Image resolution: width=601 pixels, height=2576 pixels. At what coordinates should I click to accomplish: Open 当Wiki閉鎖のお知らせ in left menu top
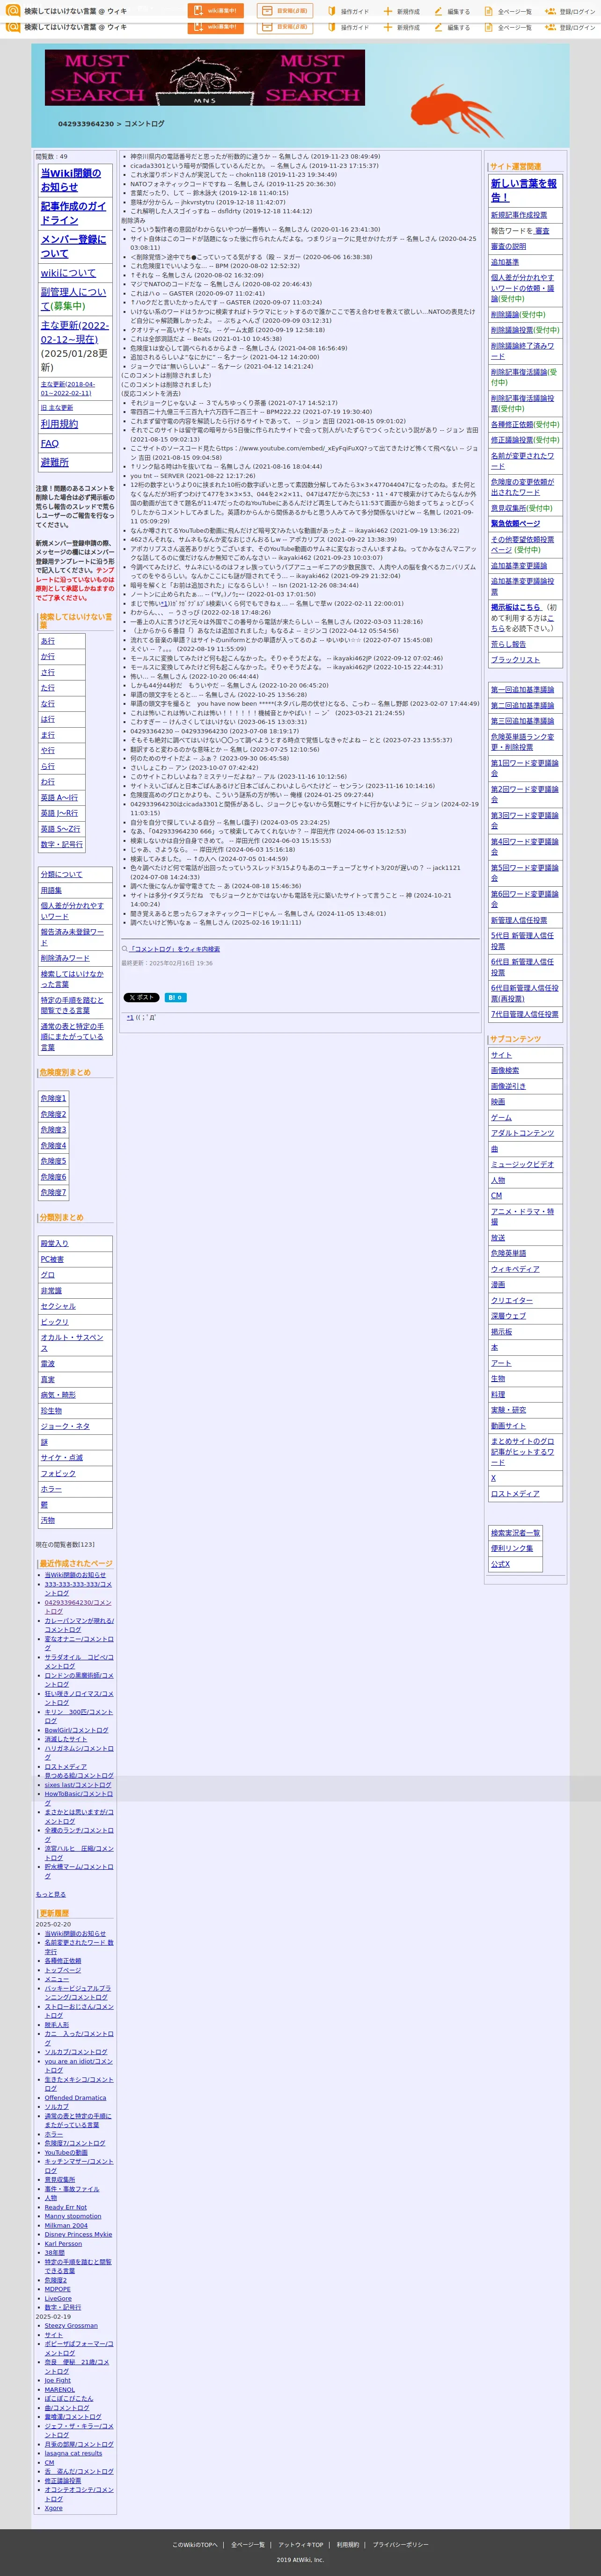tap(71, 180)
